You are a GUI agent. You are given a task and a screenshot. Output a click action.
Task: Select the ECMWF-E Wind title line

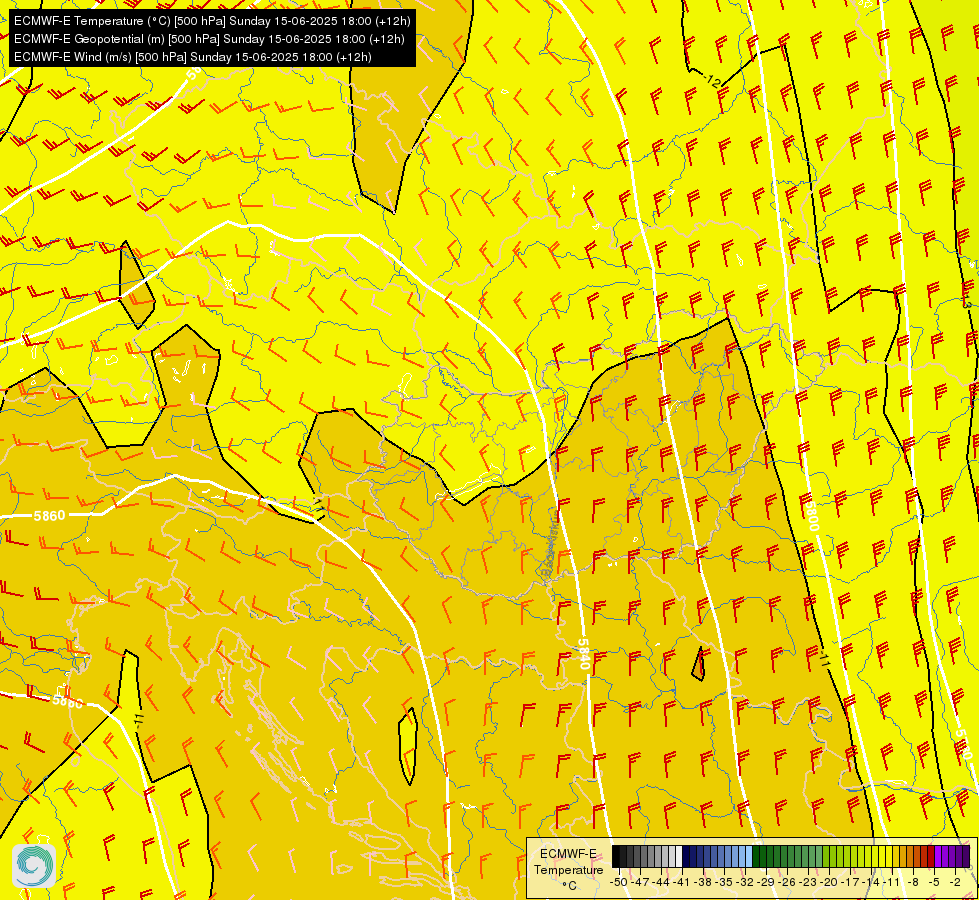[192, 57]
